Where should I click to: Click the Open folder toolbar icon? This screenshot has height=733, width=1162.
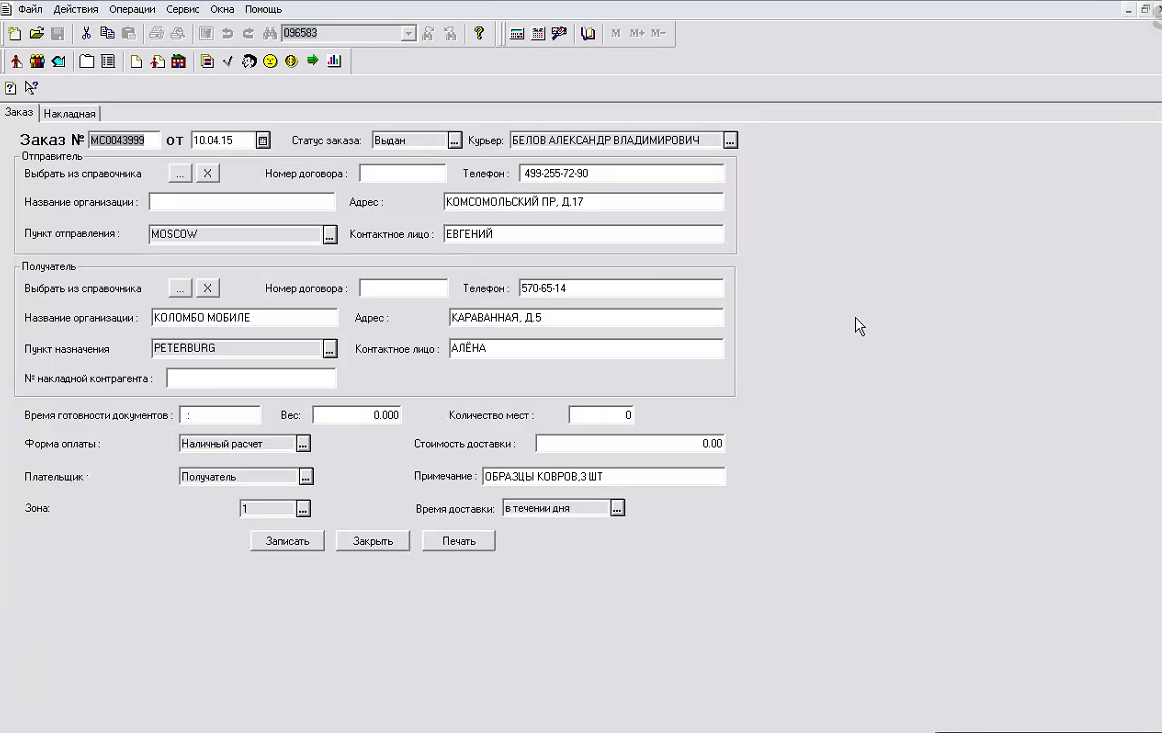(37, 34)
